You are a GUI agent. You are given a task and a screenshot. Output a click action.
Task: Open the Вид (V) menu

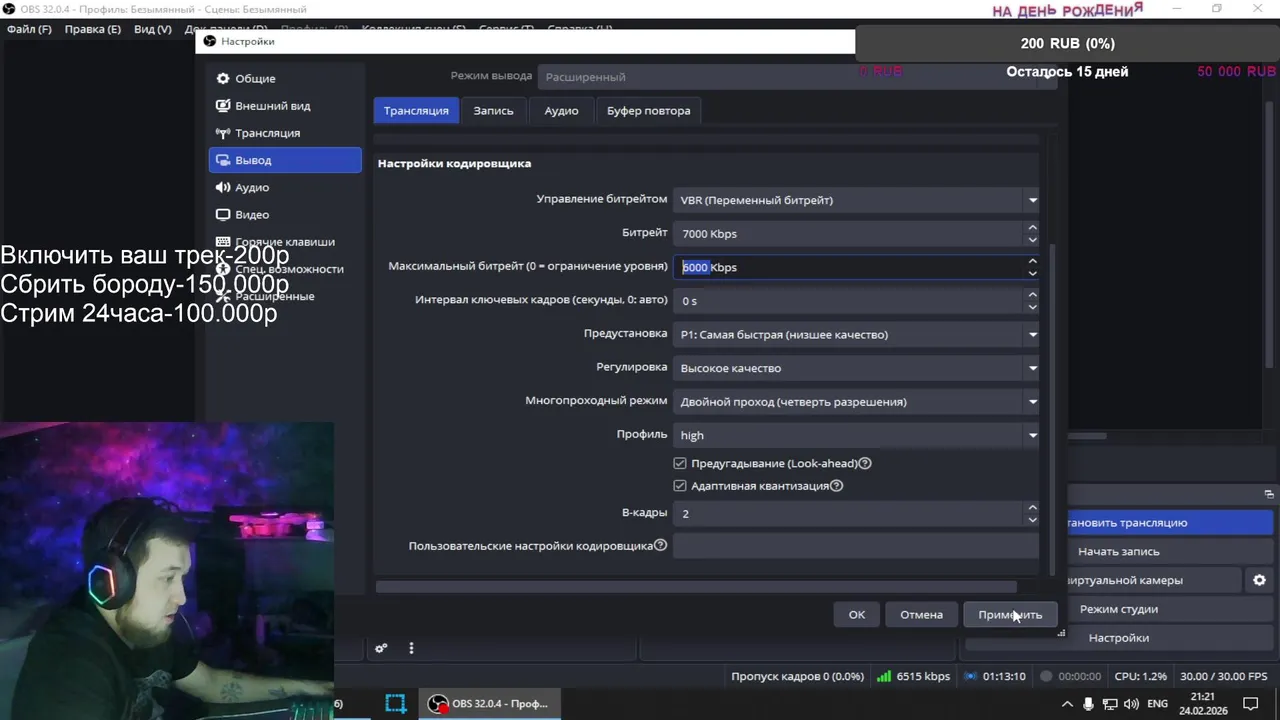(x=152, y=29)
